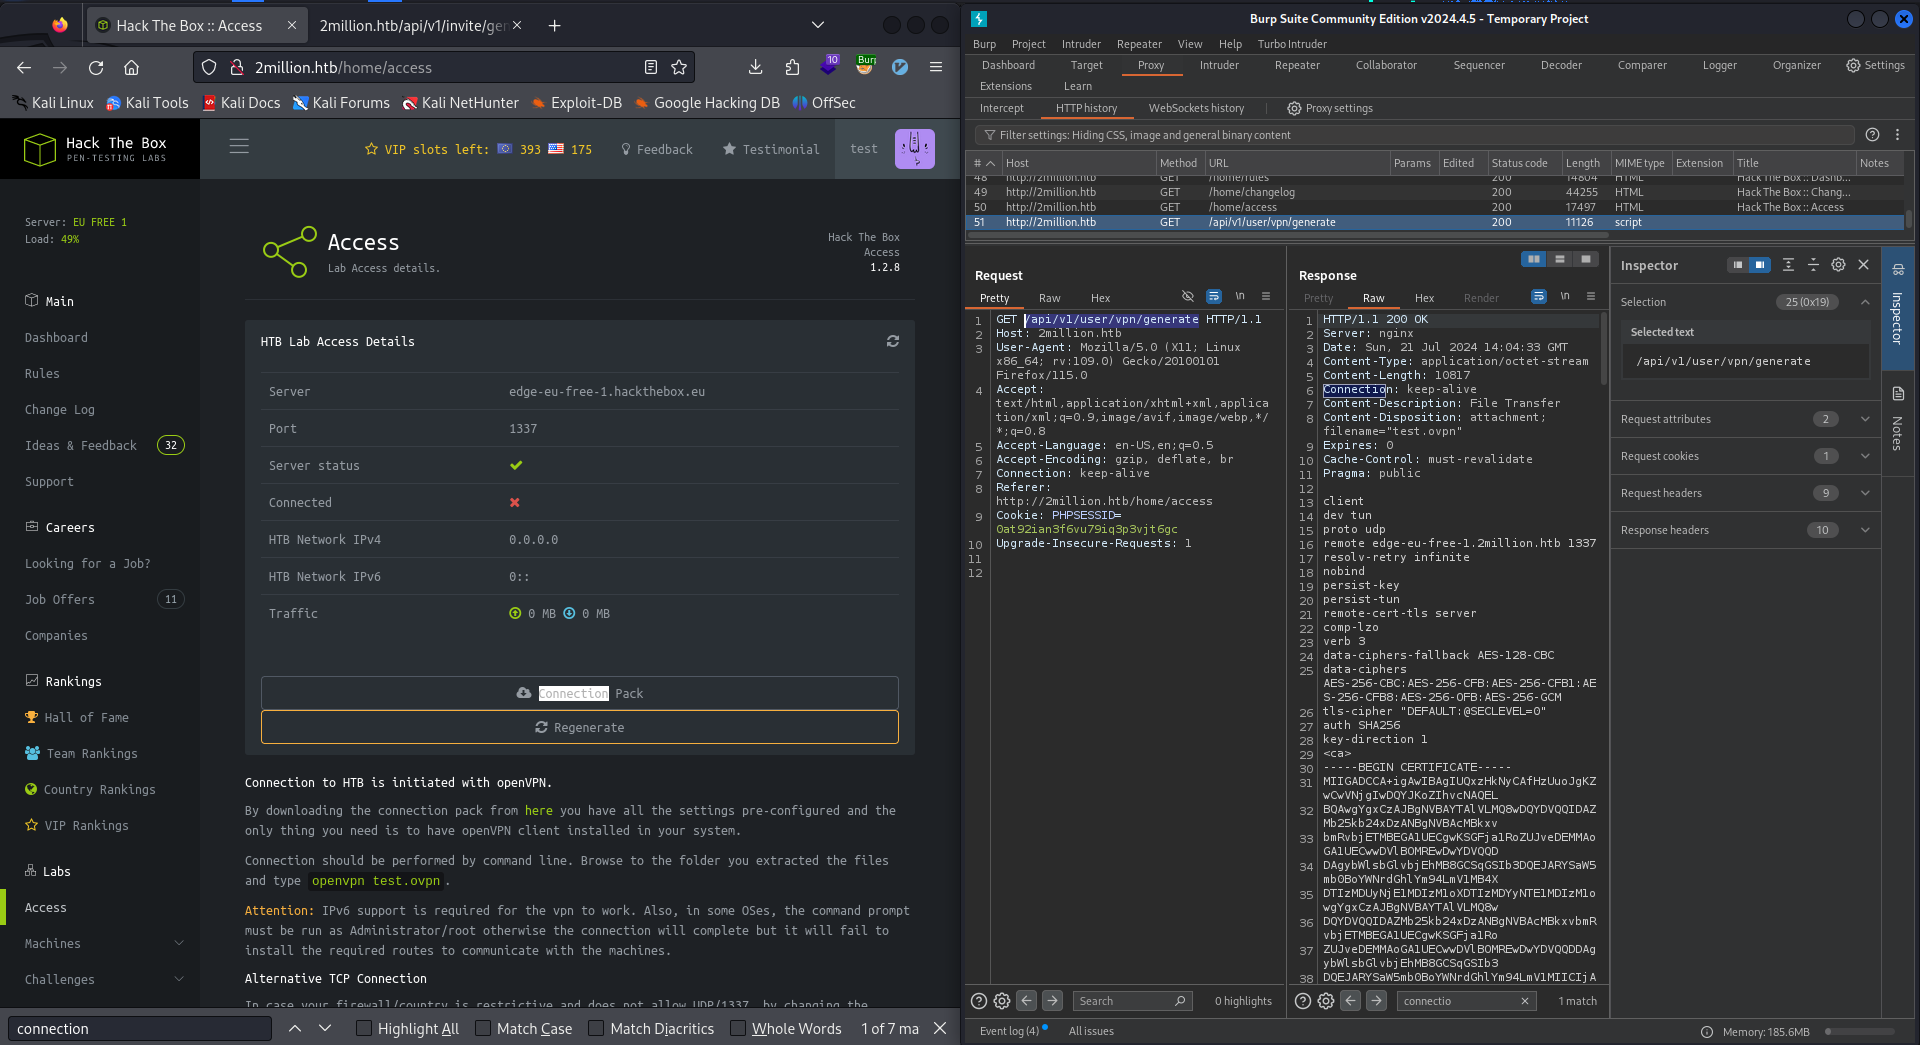Click the Burp memory usage bar

click(1860, 1031)
